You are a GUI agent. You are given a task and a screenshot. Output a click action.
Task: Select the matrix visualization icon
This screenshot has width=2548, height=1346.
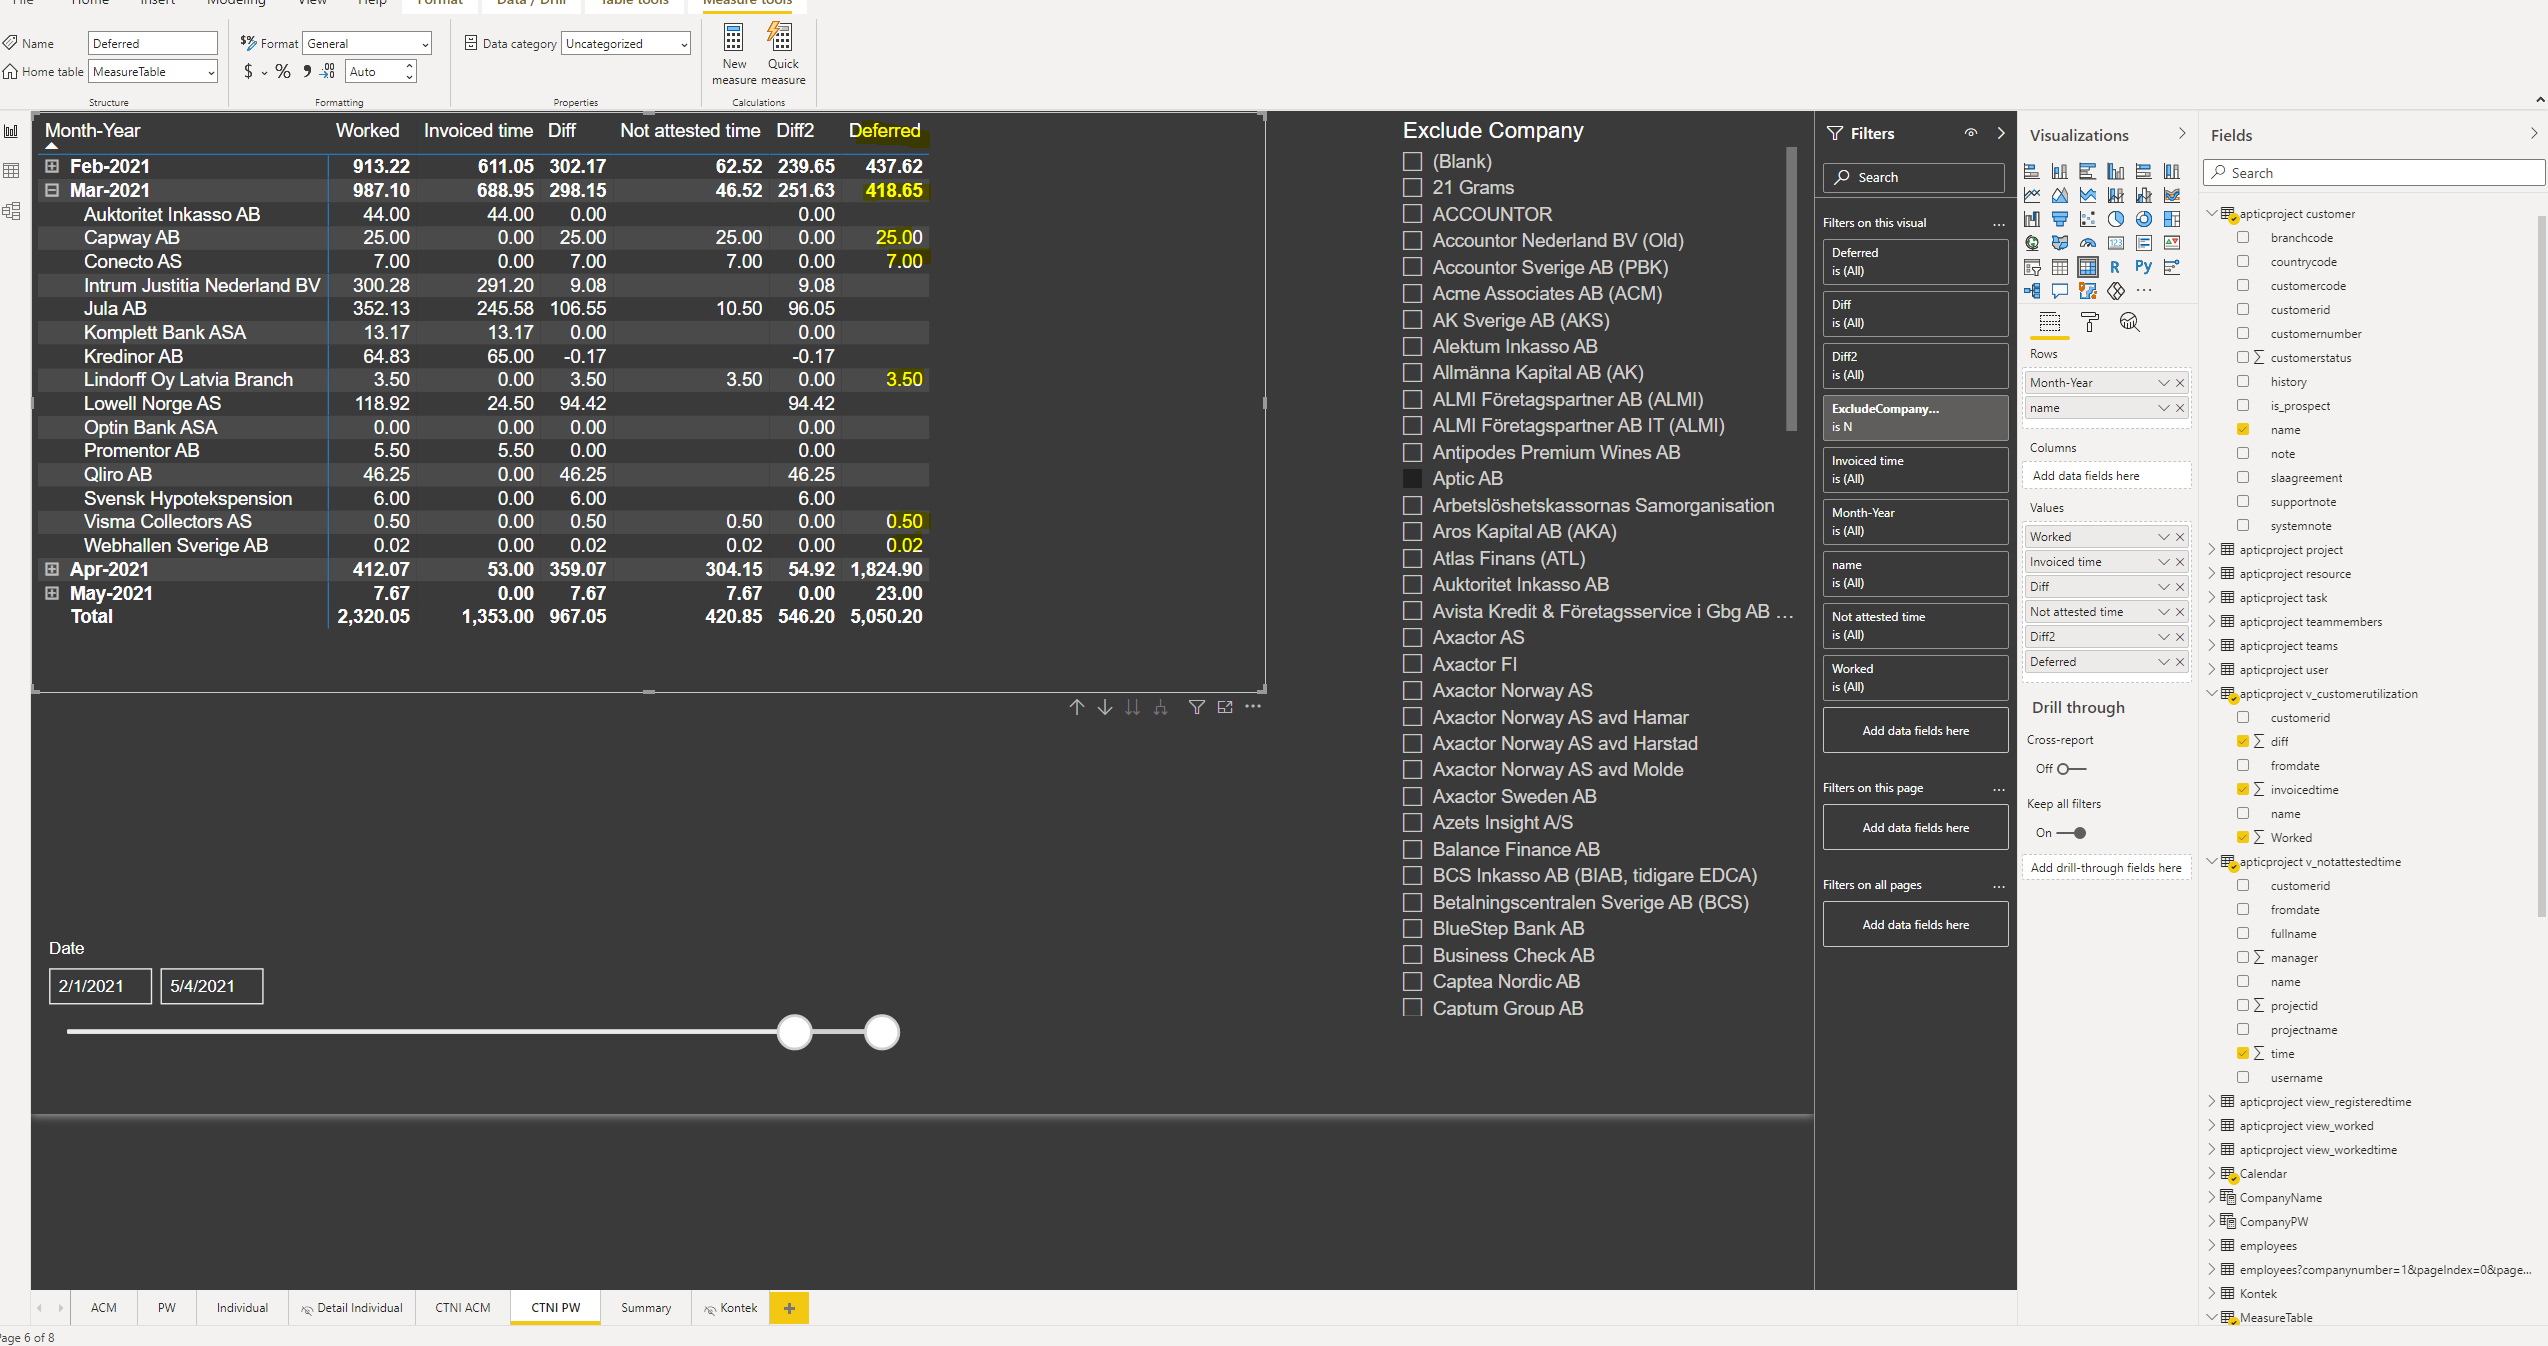pyautogui.click(x=2087, y=267)
